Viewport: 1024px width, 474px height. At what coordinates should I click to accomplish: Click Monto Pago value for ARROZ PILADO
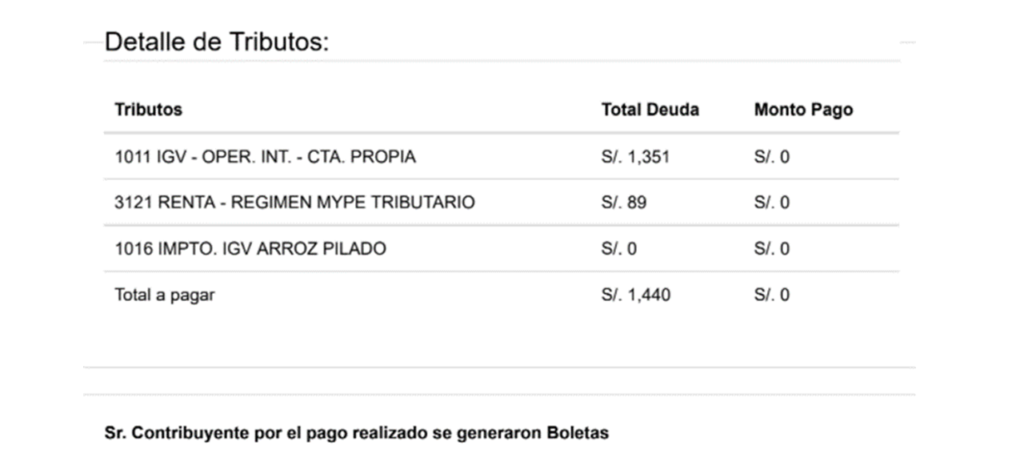click(771, 249)
